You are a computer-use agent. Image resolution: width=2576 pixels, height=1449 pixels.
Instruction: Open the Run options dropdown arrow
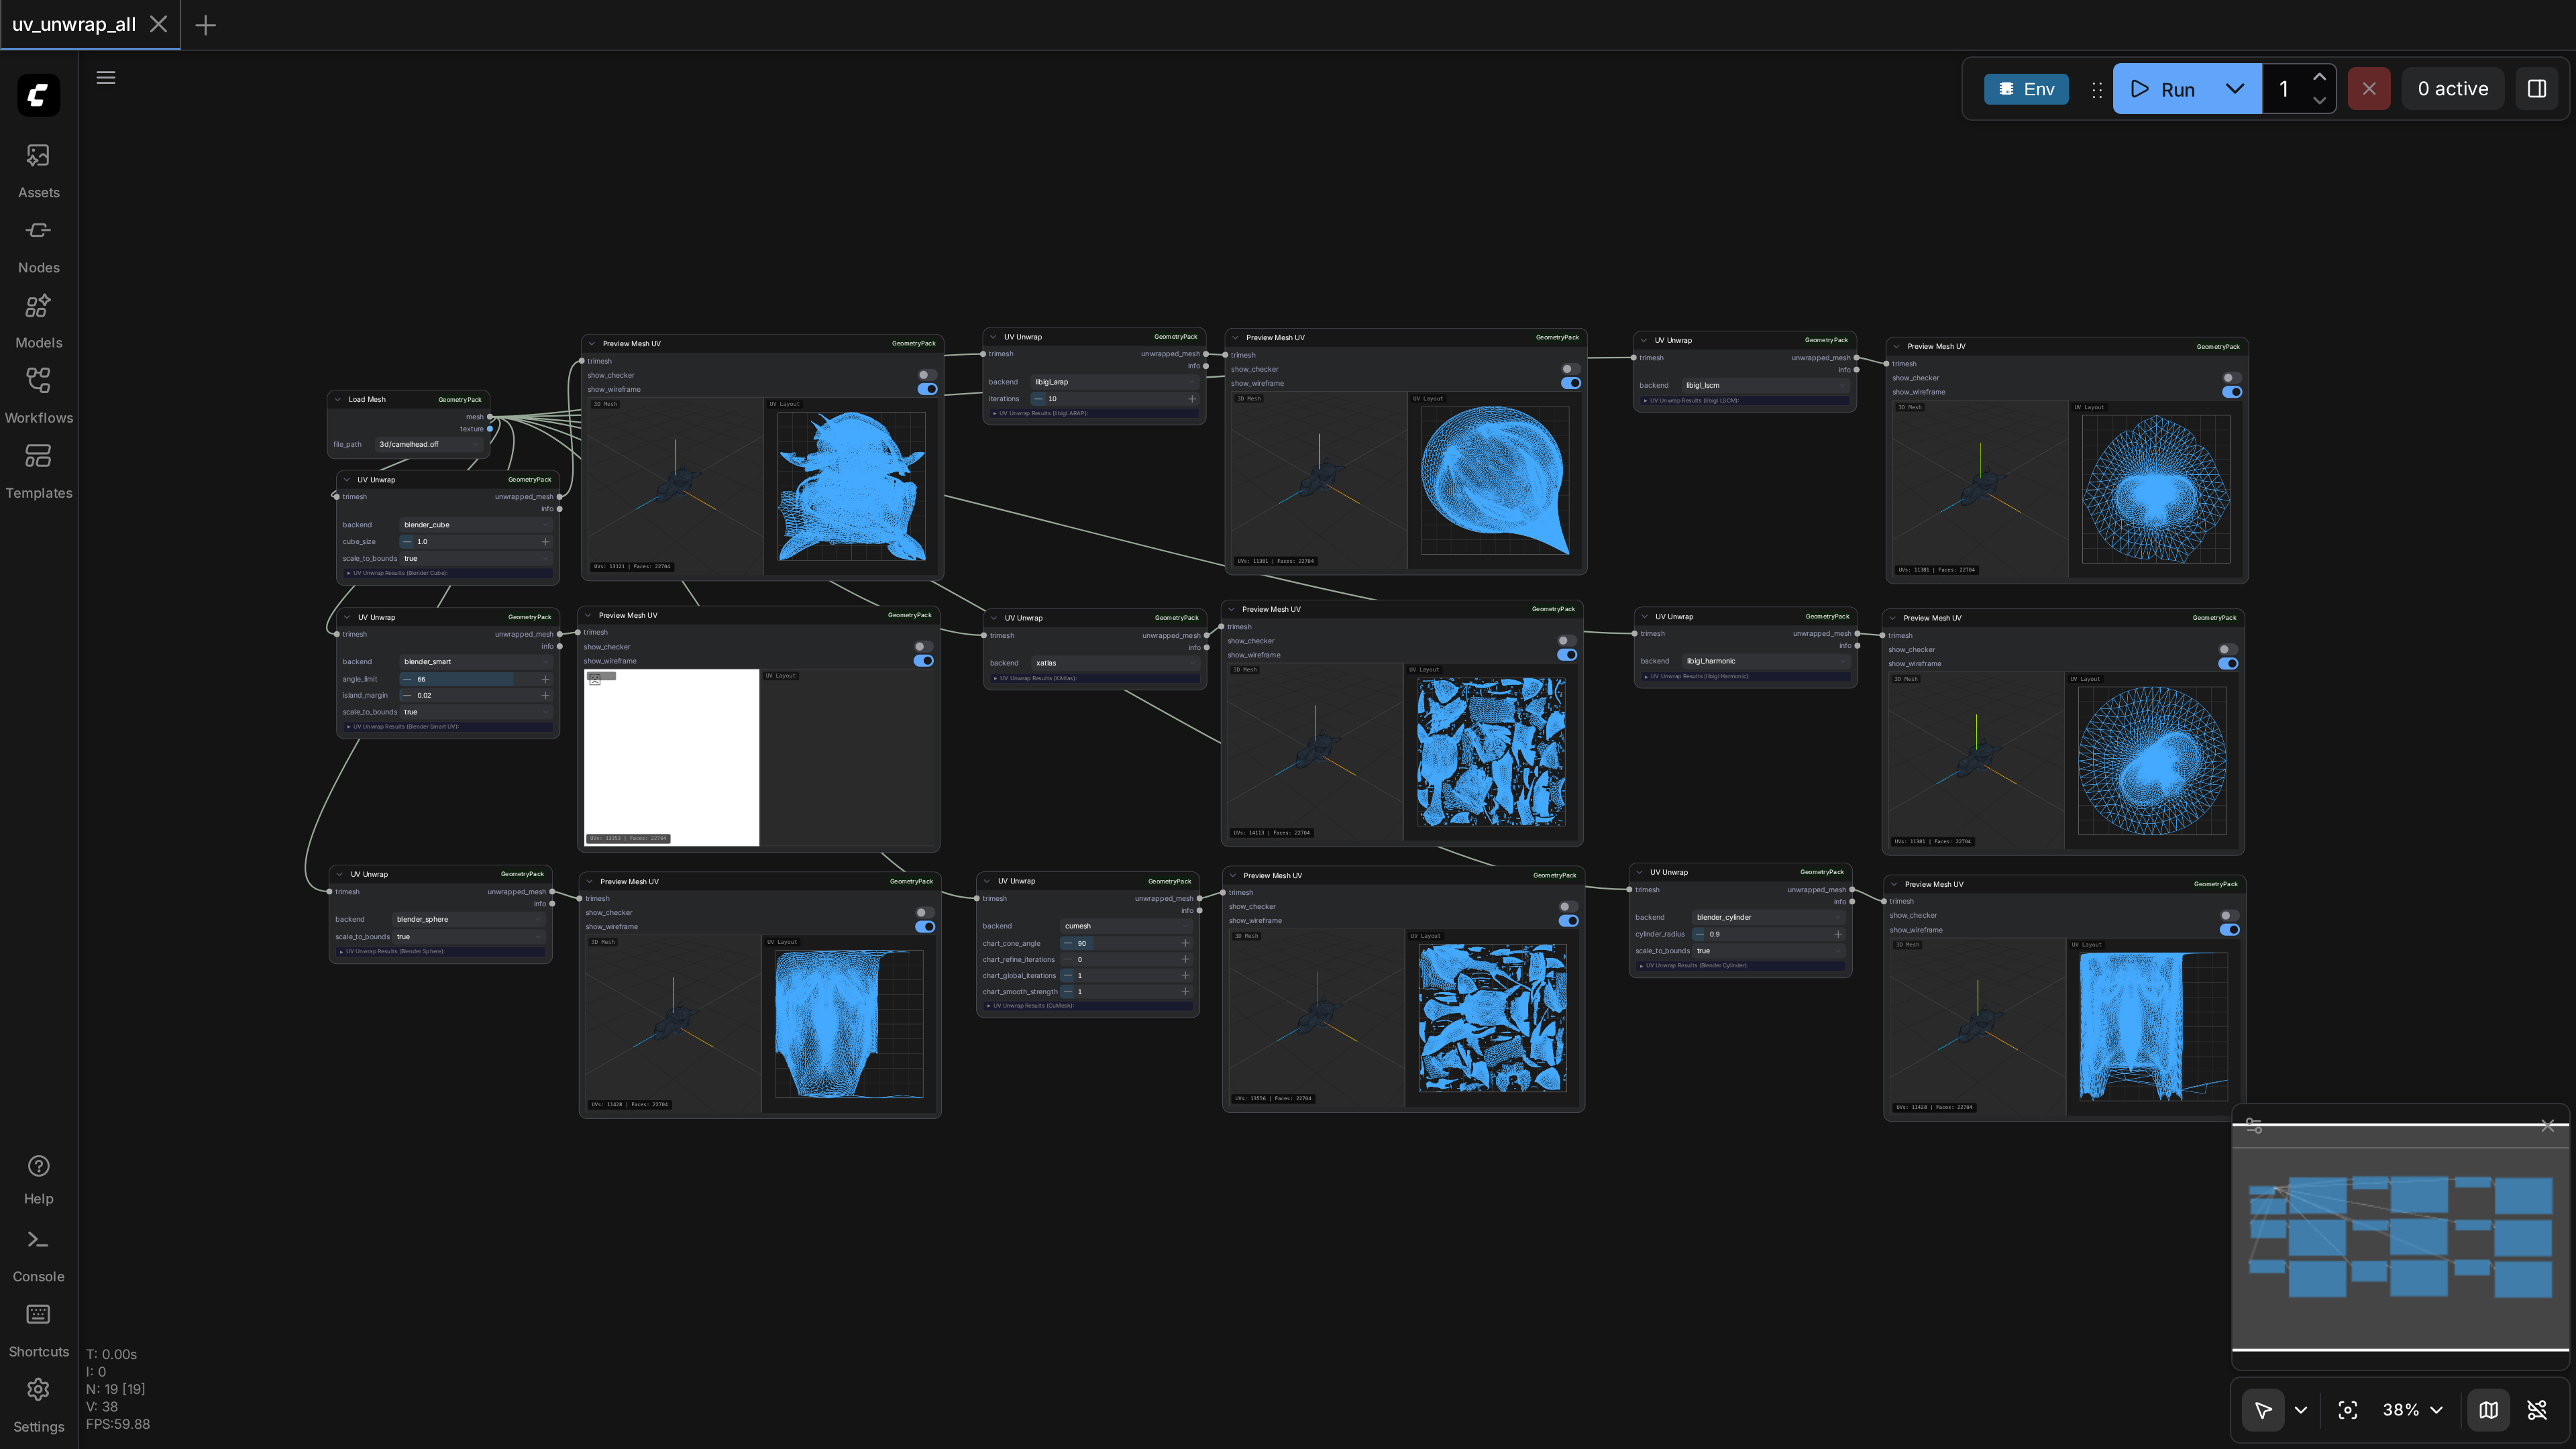coord(2235,89)
